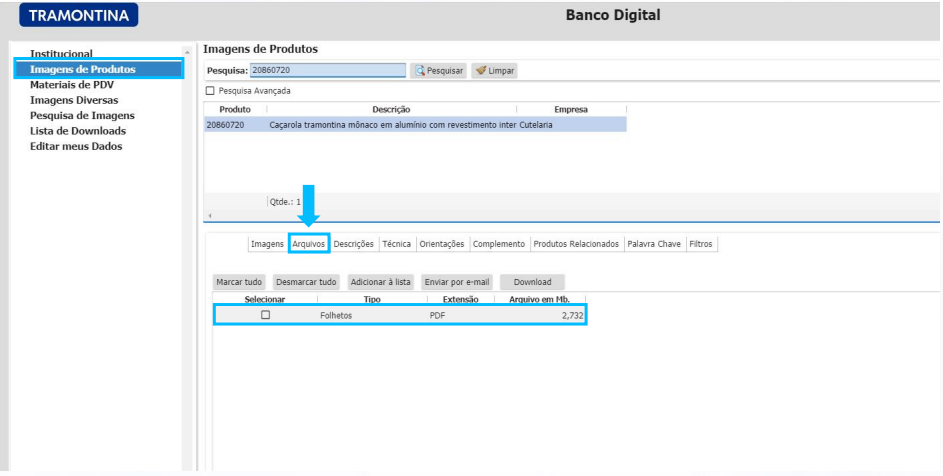Image resolution: width=943 pixels, height=476 pixels.
Task: Click Adicionar à lista button
Action: 381,282
